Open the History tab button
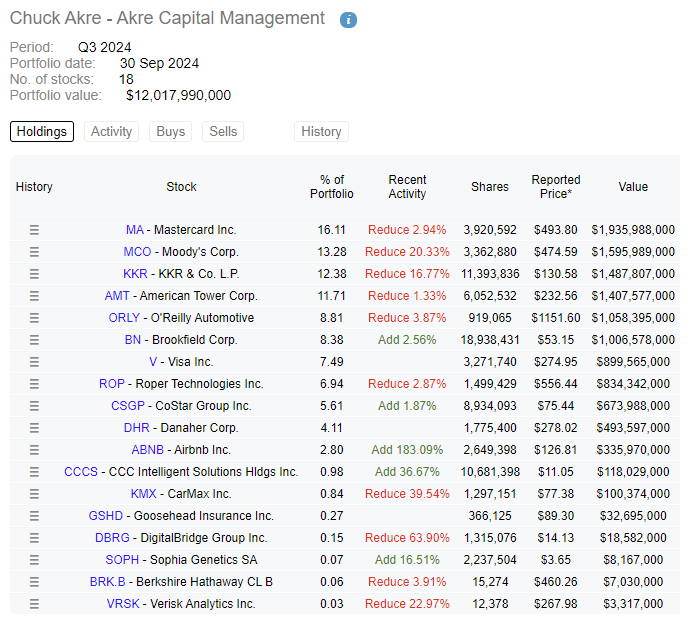The height and width of the screenshot is (622, 691). (321, 131)
